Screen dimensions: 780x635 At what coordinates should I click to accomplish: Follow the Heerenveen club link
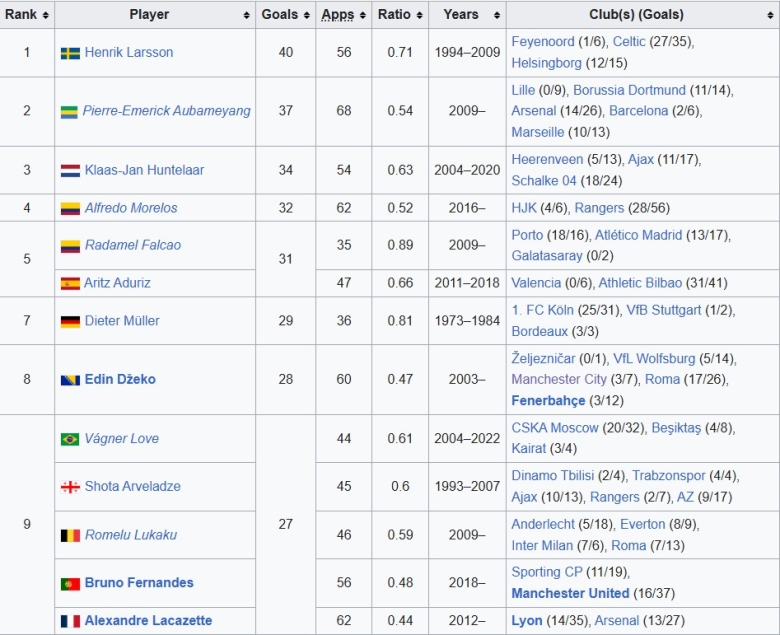click(547, 160)
